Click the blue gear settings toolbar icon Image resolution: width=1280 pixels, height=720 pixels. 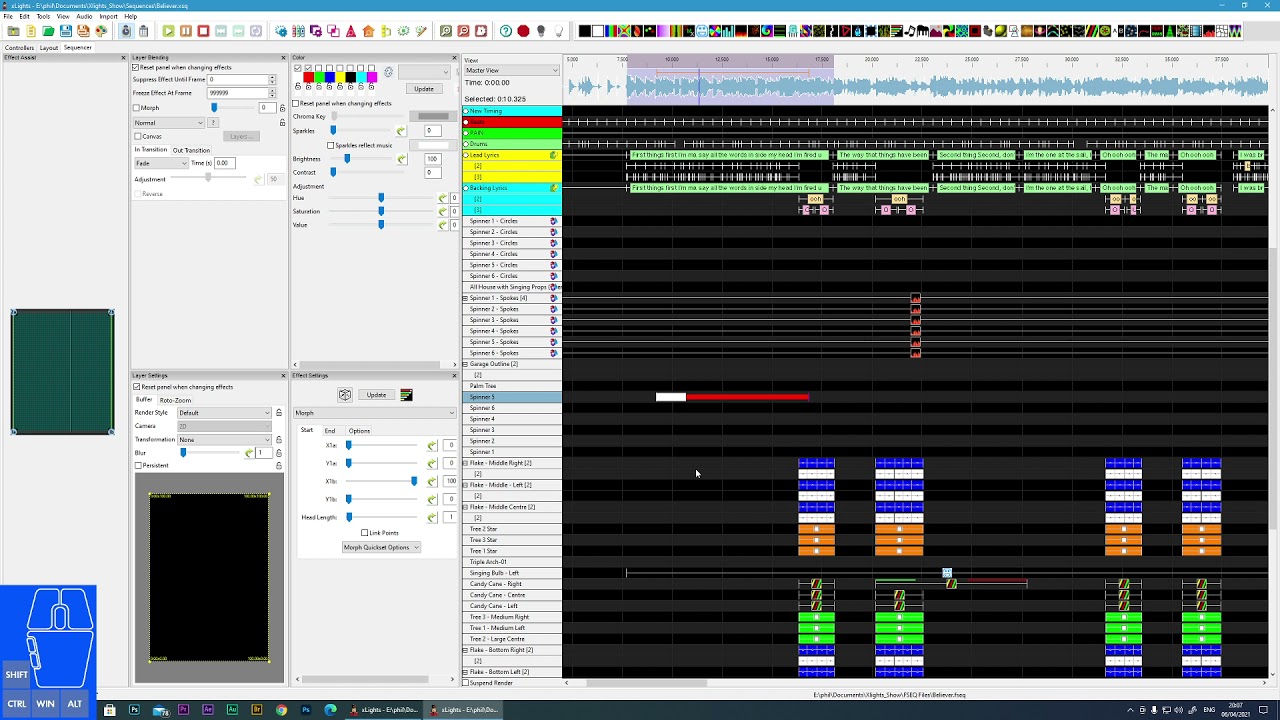point(280,32)
